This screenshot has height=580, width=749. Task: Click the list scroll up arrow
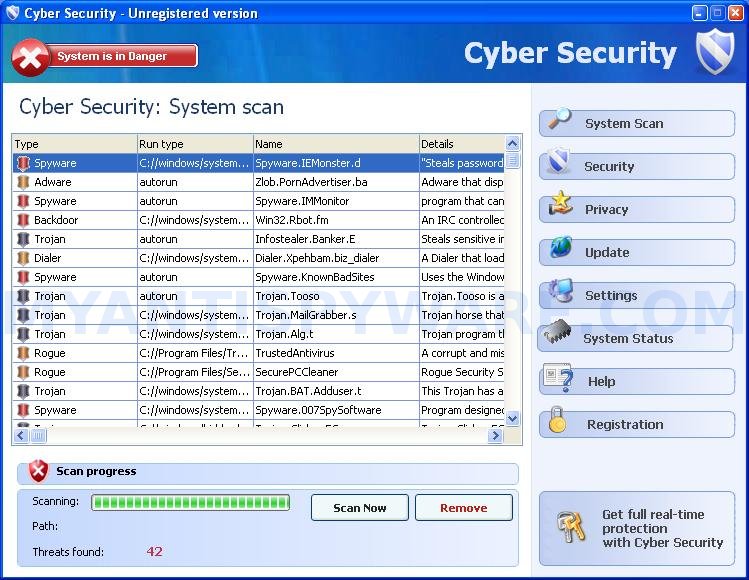tap(513, 143)
